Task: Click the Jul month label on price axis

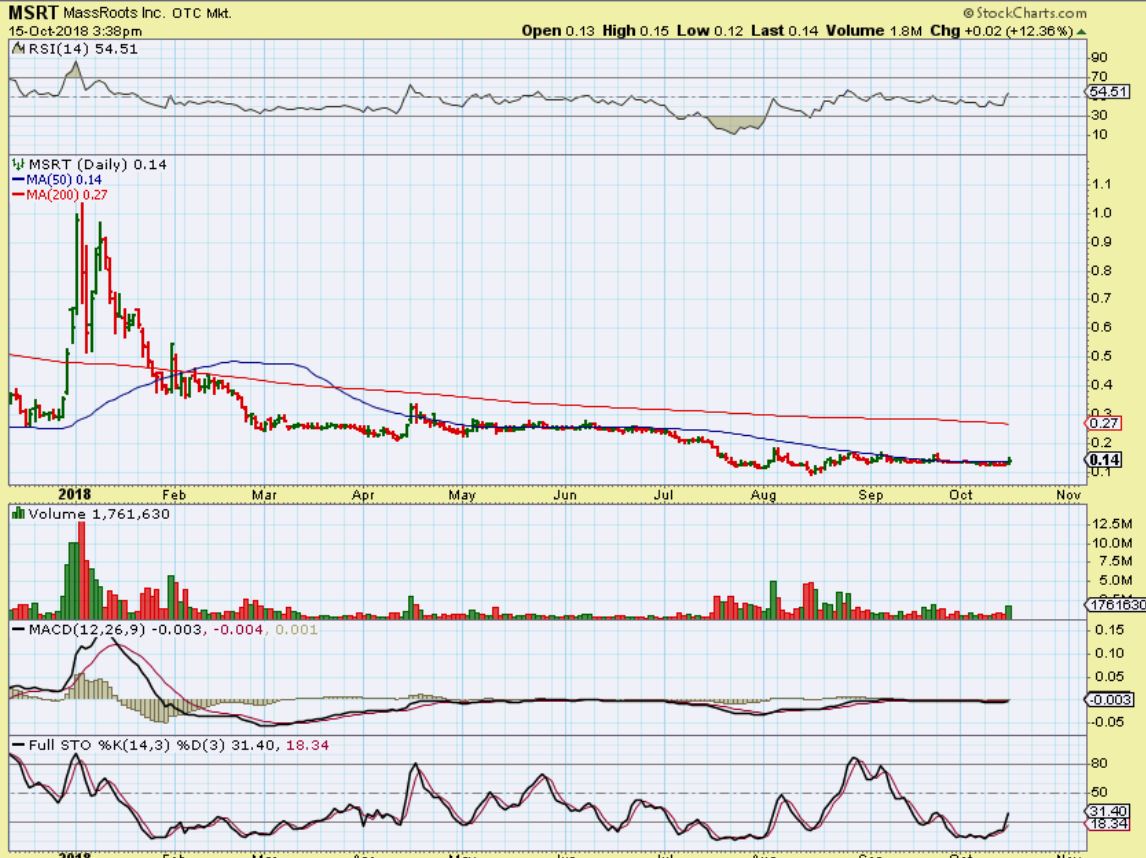Action: (663, 495)
